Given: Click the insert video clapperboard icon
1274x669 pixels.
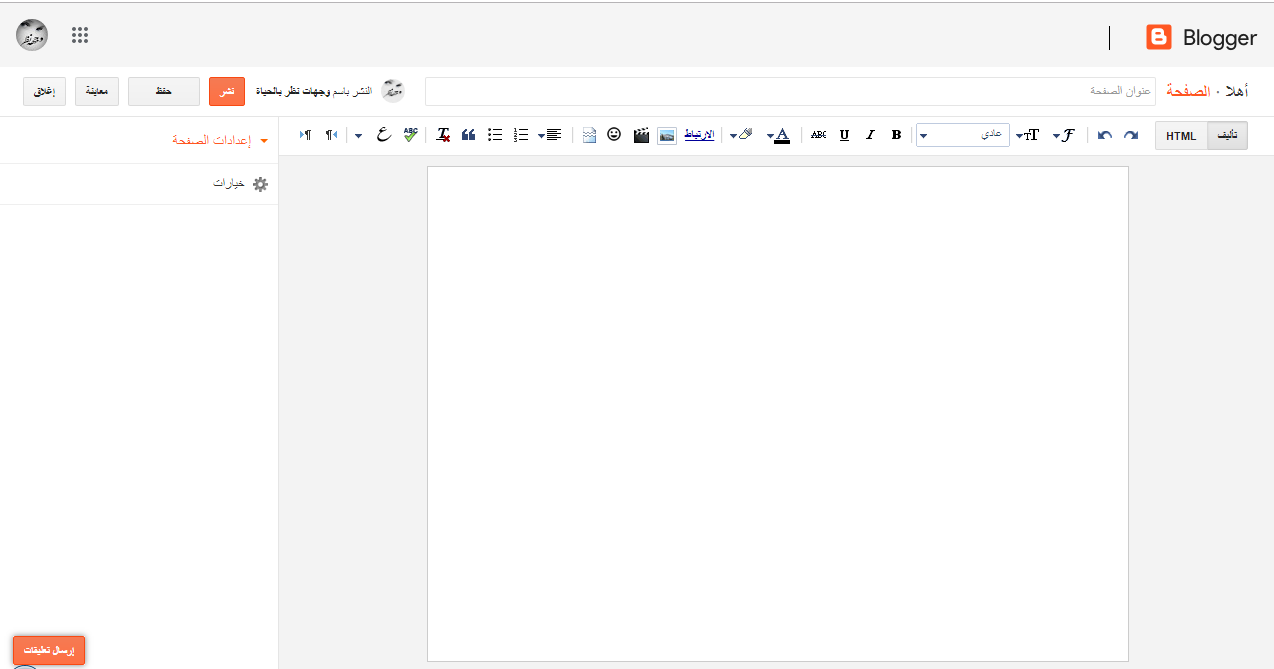Looking at the screenshot, I should pos(642,135).
